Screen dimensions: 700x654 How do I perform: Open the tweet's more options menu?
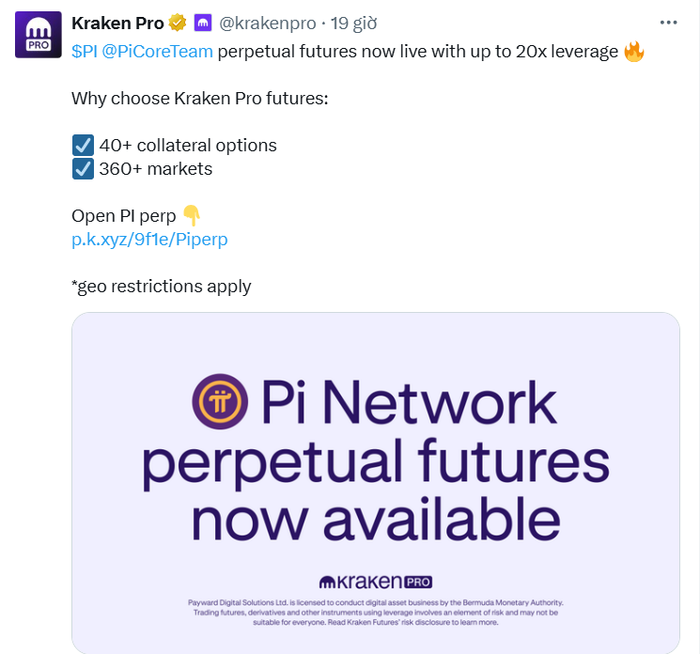[x=666, y=23]
